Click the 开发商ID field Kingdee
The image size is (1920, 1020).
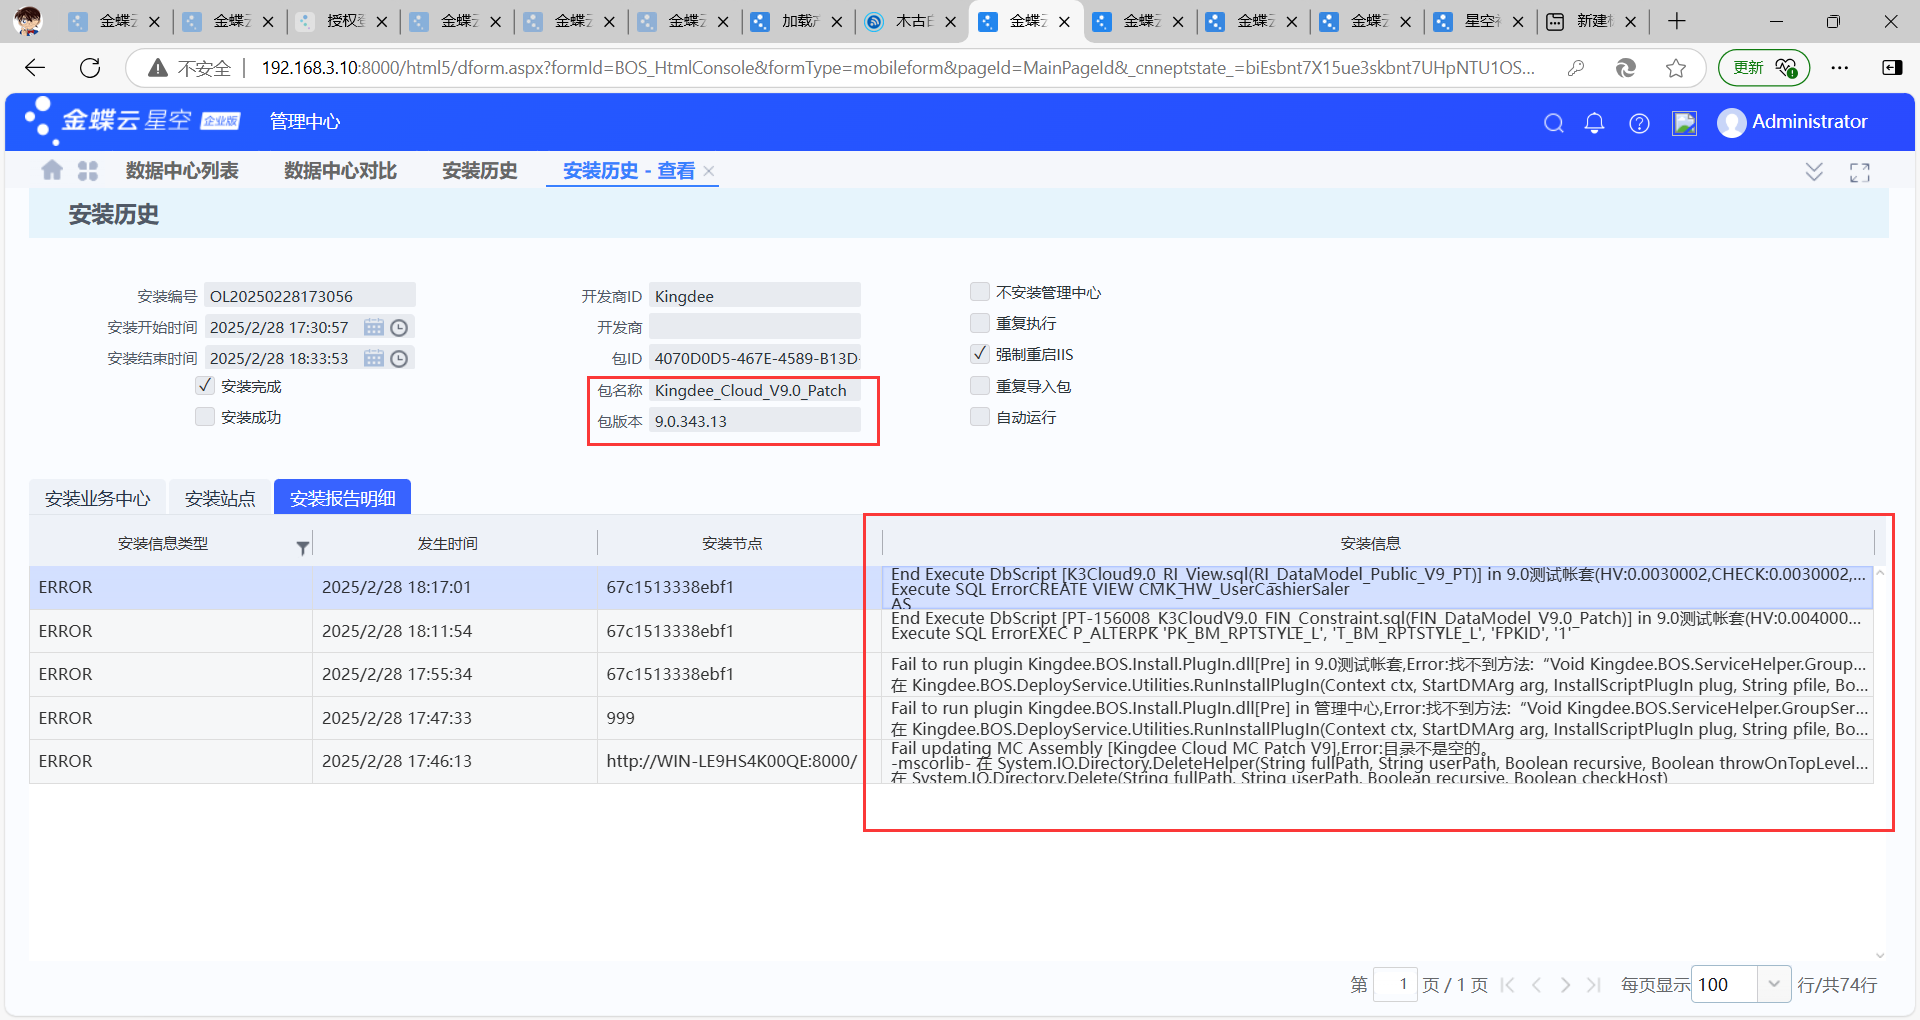coord(755,296)
